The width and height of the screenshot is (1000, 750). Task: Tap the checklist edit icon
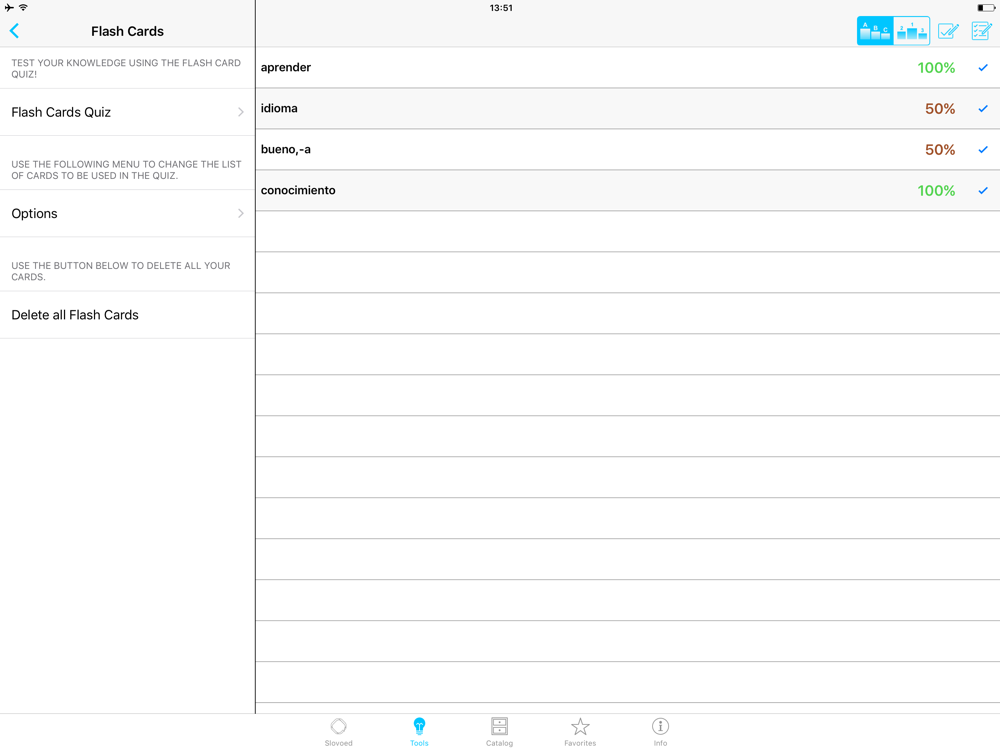point(982,31)
